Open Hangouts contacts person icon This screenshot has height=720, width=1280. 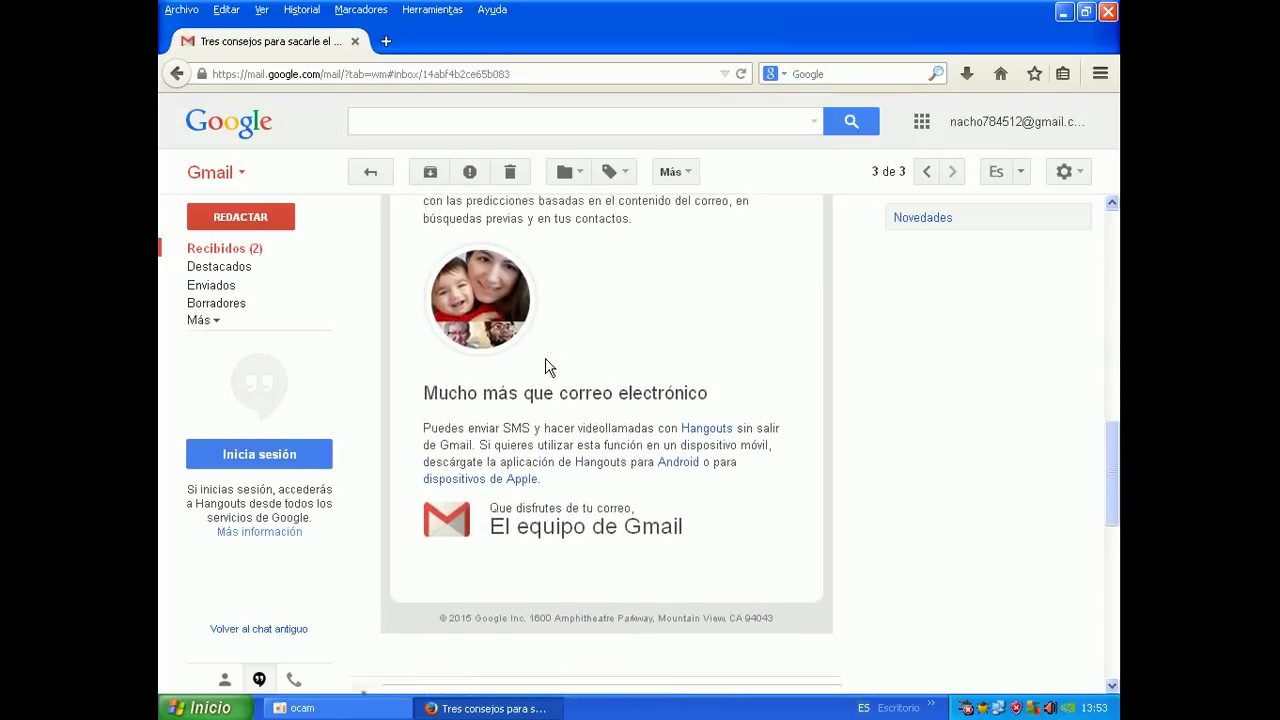pyautogui.click(x=225, y=680)
